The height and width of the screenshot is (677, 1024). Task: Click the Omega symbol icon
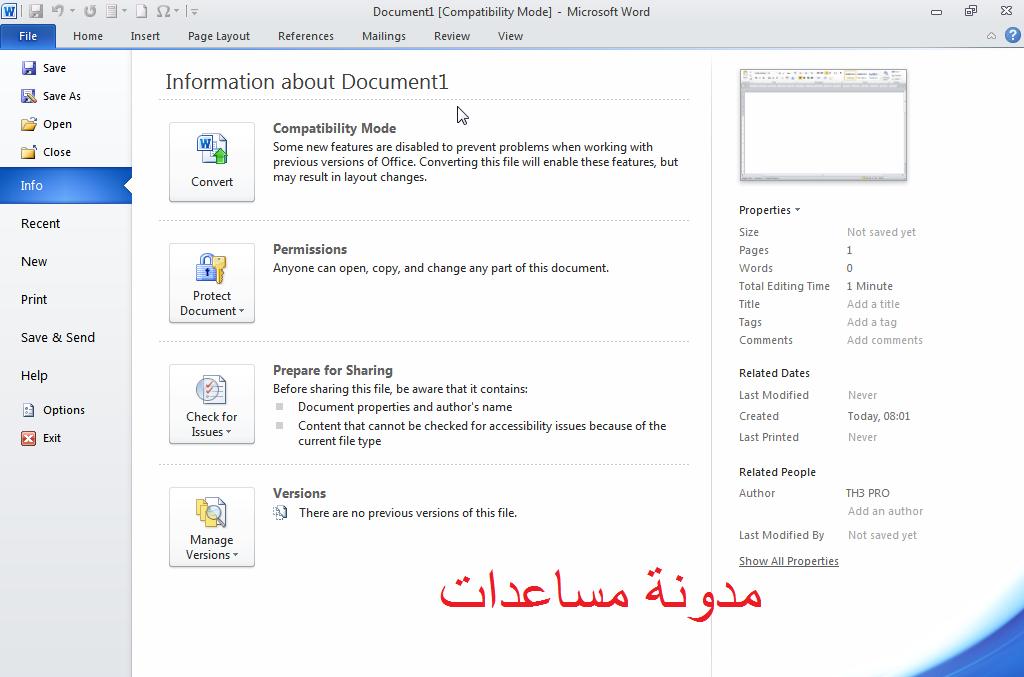[163, 11]
